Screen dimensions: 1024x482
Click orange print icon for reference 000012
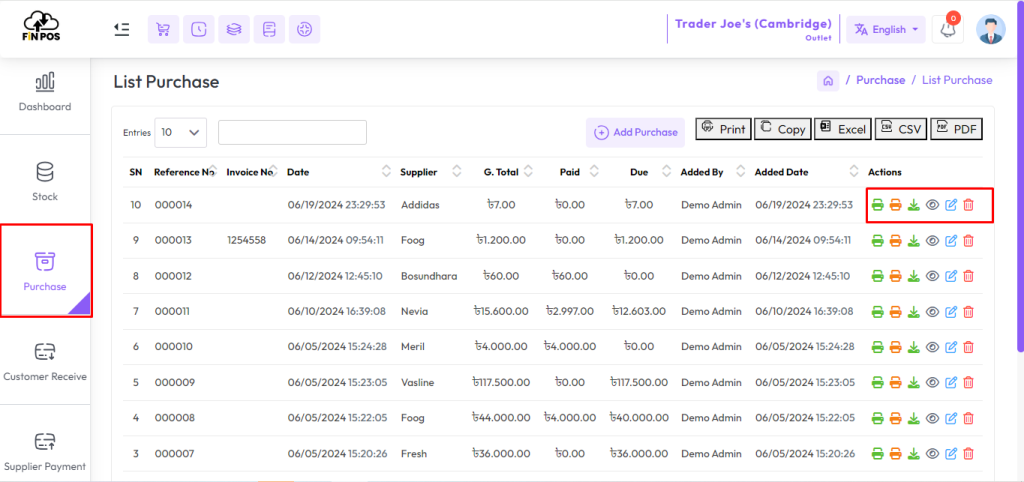pos(895,276)
